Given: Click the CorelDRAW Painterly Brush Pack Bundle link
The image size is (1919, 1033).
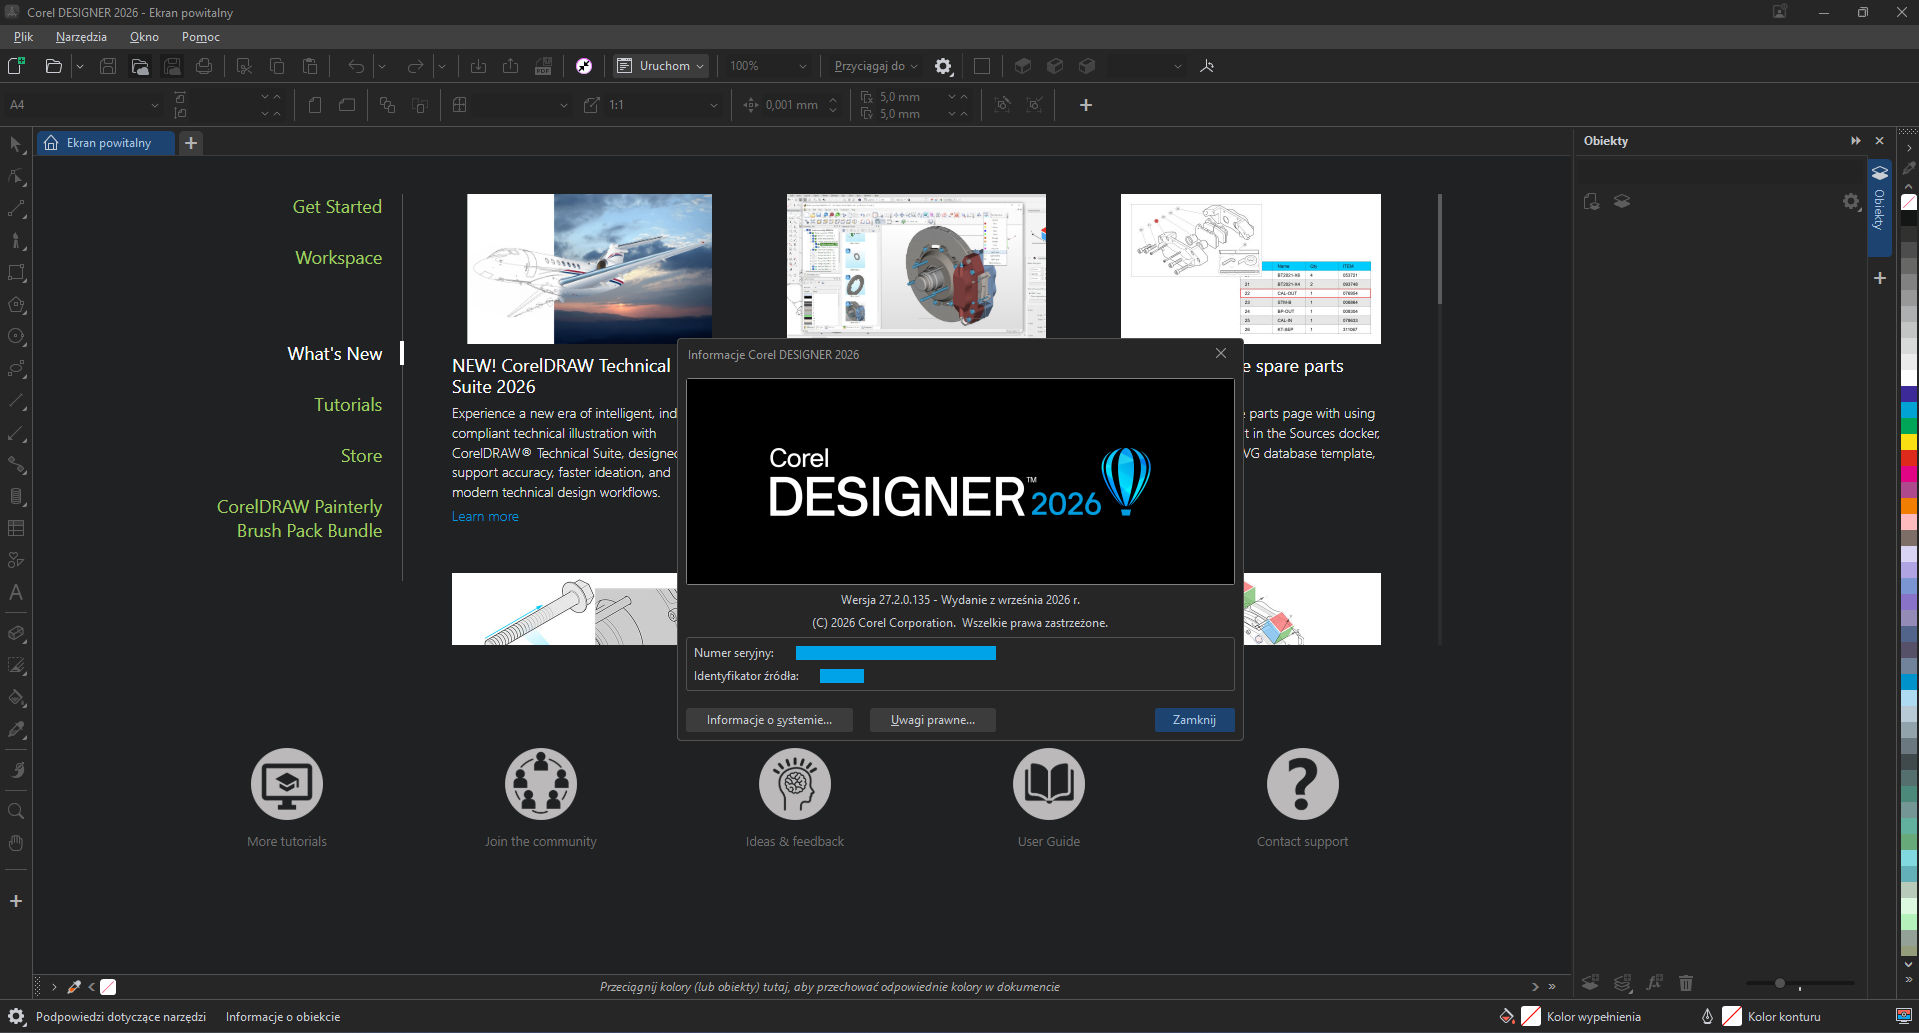Looking at the screenshot, I should click(x=299, y=519).
